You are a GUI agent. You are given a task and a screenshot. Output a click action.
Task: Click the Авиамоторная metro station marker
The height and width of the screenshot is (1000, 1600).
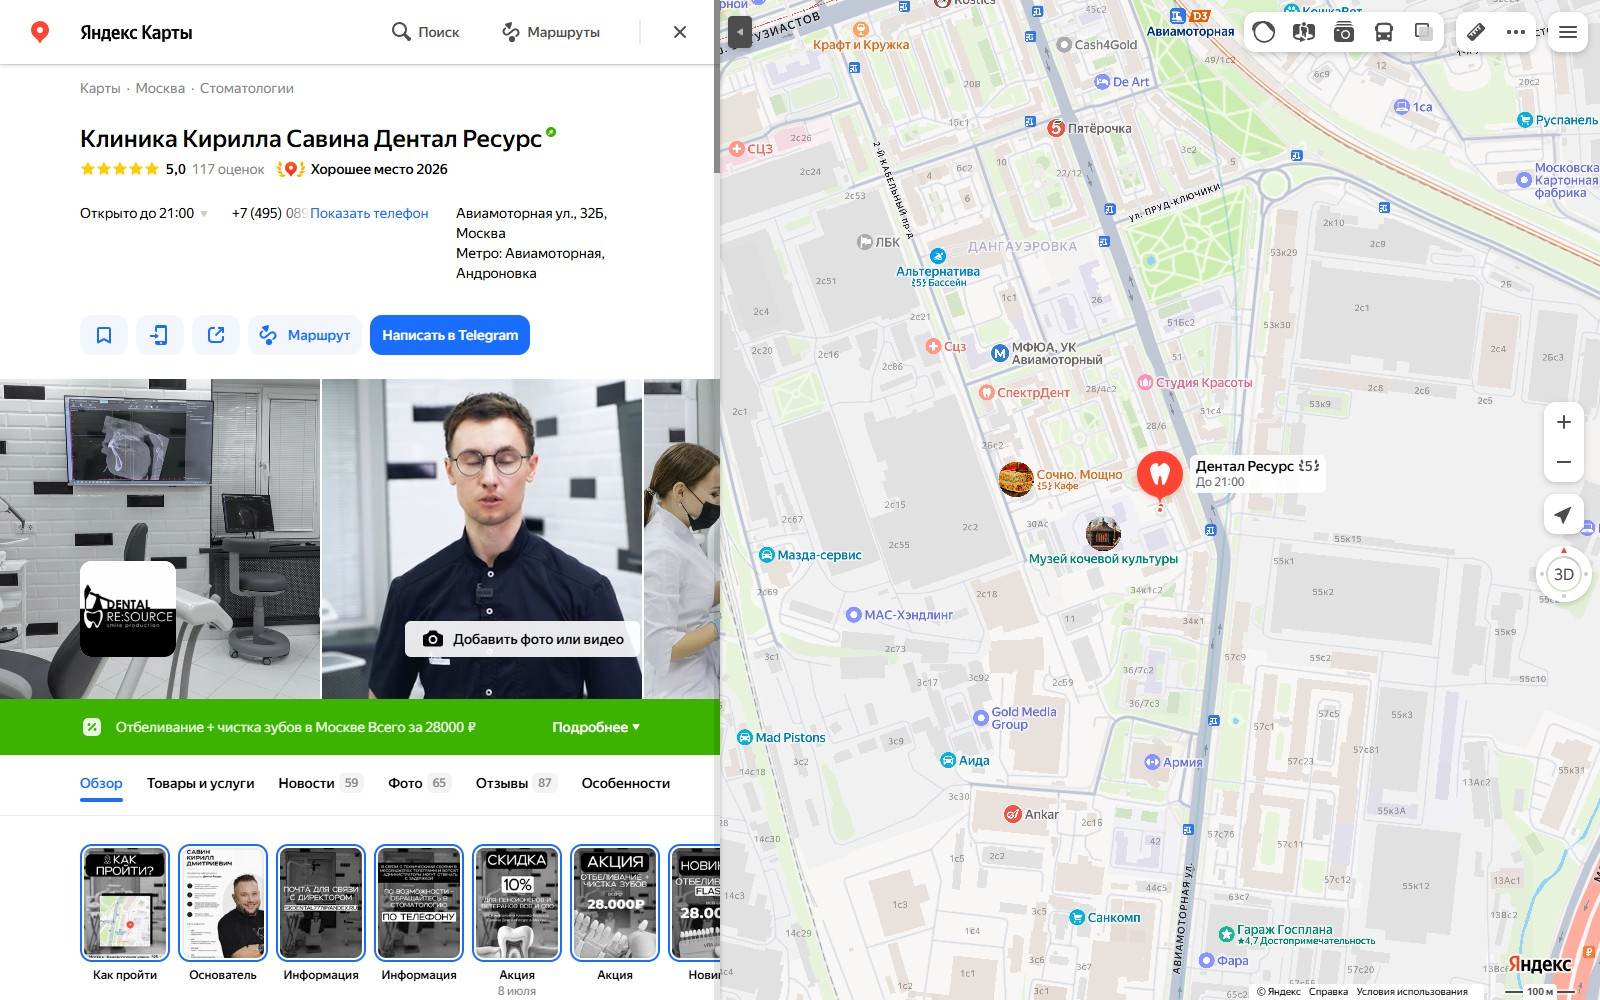pyautogui.click(x=1179, y=15)
